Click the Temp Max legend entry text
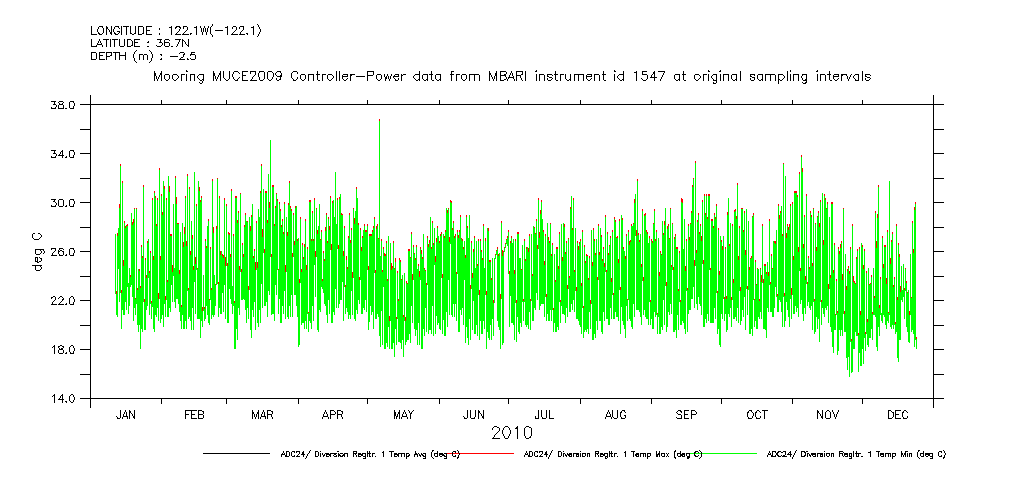The width and height of the screenshot is (1009, 504). [612, 454]
